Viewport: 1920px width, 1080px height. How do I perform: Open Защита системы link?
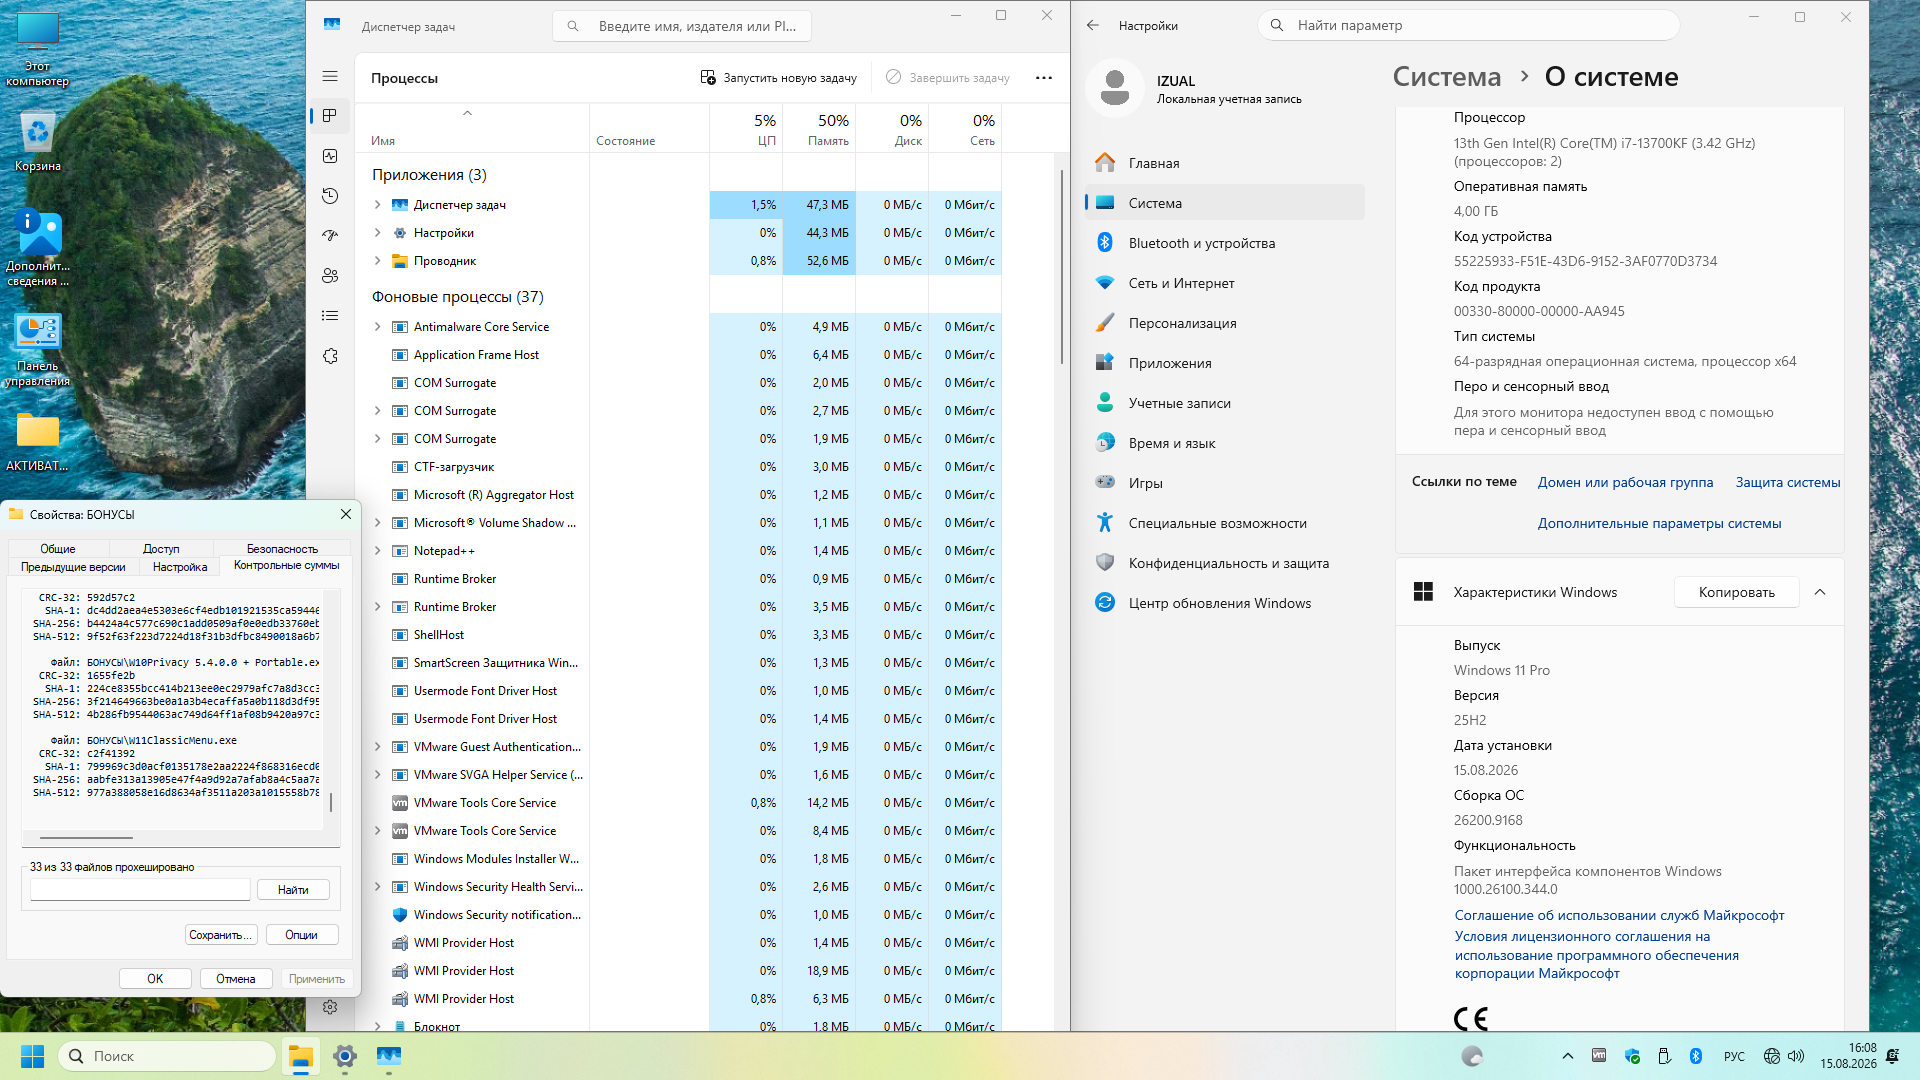pos(1788,482)
